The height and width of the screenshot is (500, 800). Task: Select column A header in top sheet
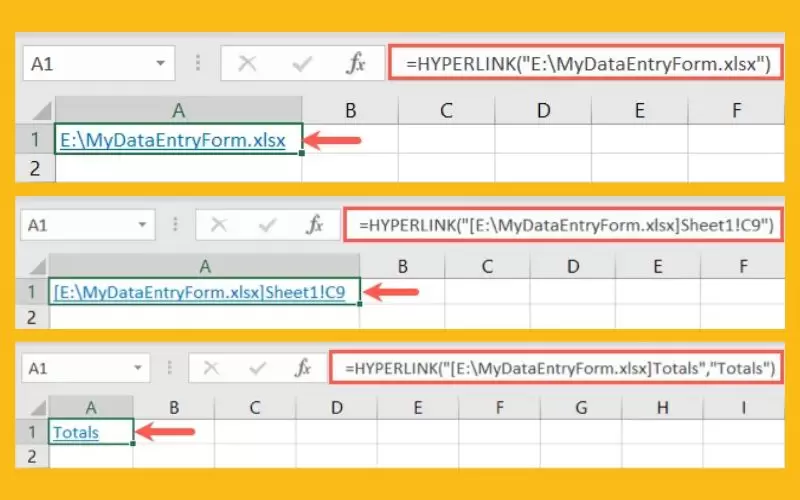[x=179, y=111]
